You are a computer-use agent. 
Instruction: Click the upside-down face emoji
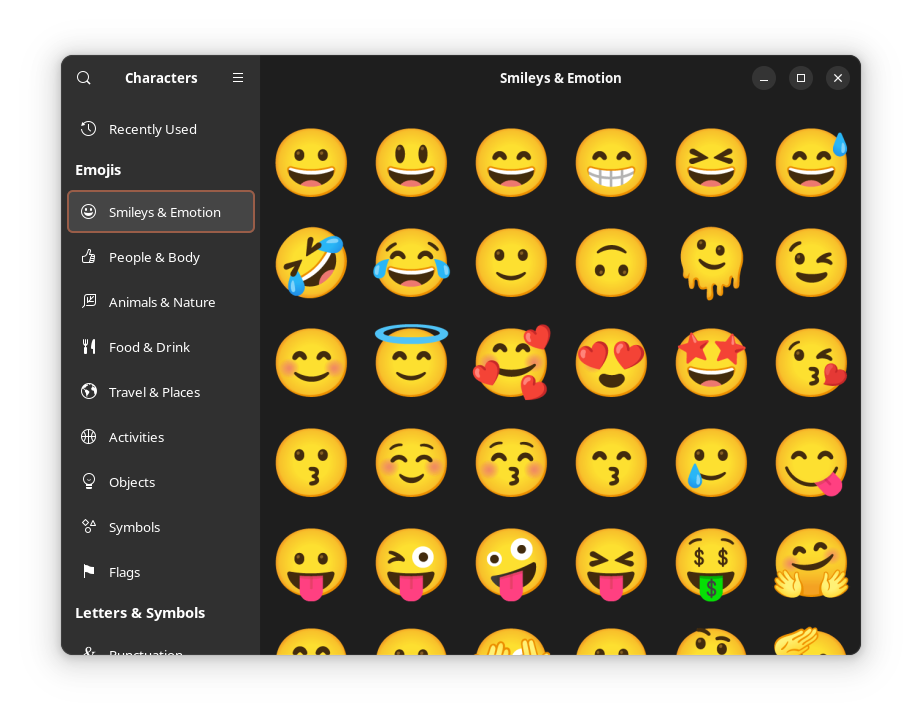611,263
